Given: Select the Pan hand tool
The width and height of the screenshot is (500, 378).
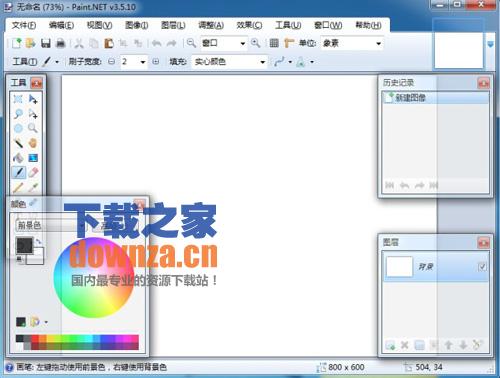Looking at the screenshot, I should pyautogui.click(x=33, y=143).
